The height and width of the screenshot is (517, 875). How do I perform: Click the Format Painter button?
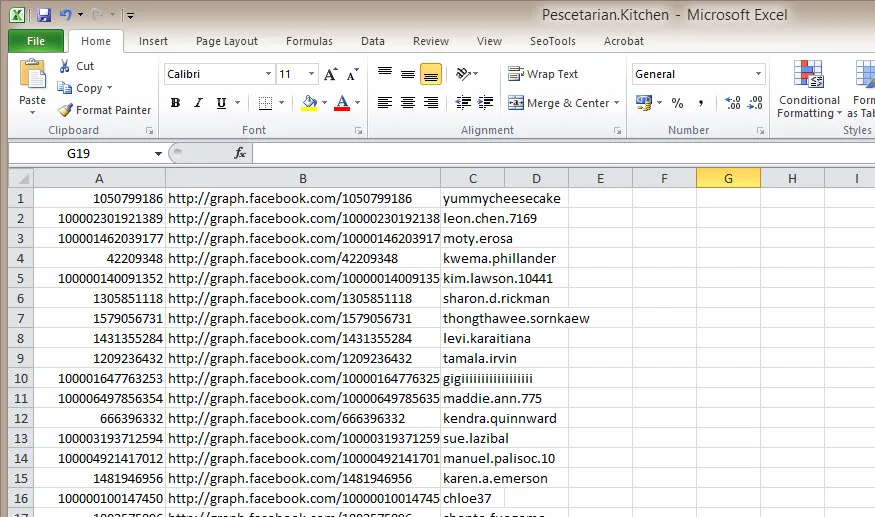tap(104, 110)
